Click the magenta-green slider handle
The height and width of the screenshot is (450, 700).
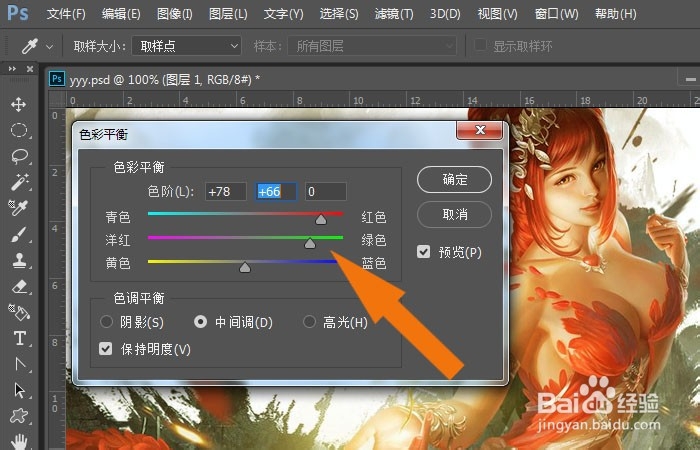click(x=310, y=243)
